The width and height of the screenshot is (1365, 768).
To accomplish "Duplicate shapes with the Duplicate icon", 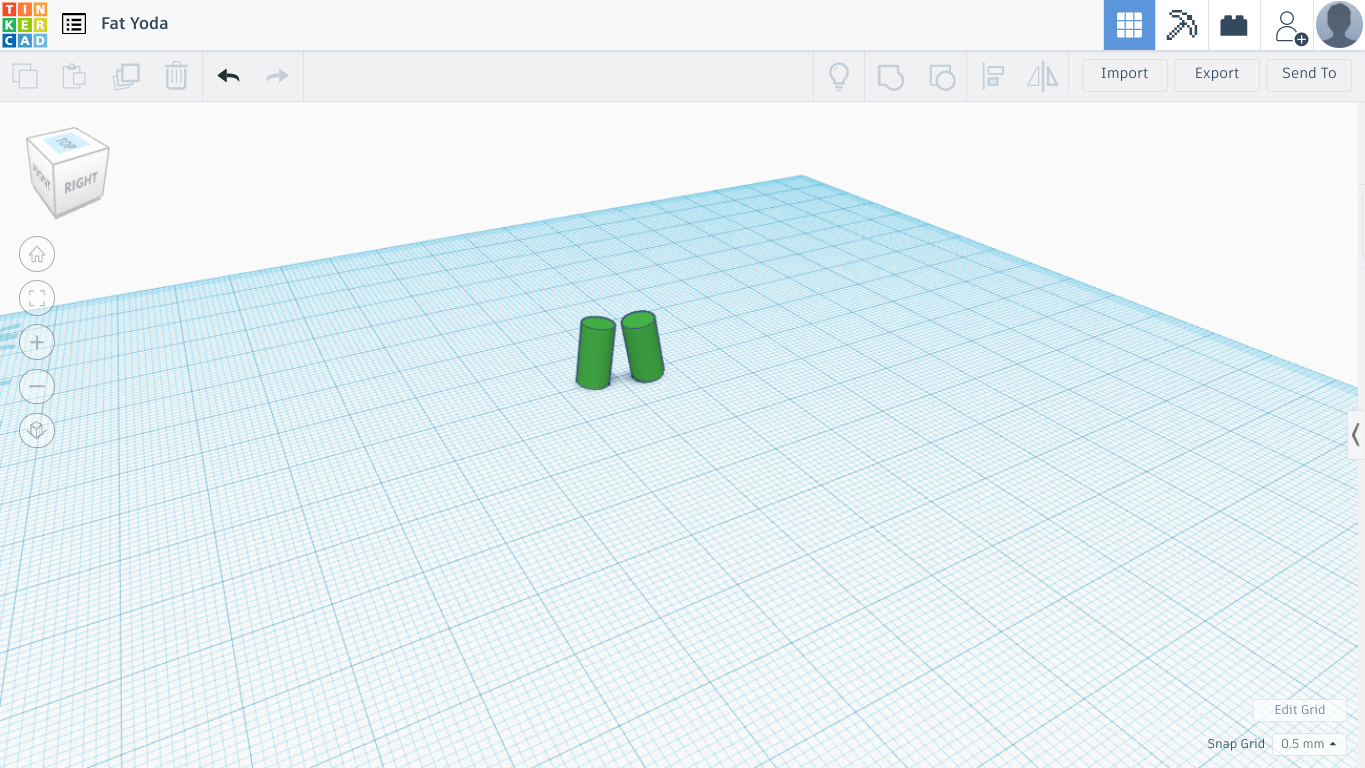I will (124, 75).
